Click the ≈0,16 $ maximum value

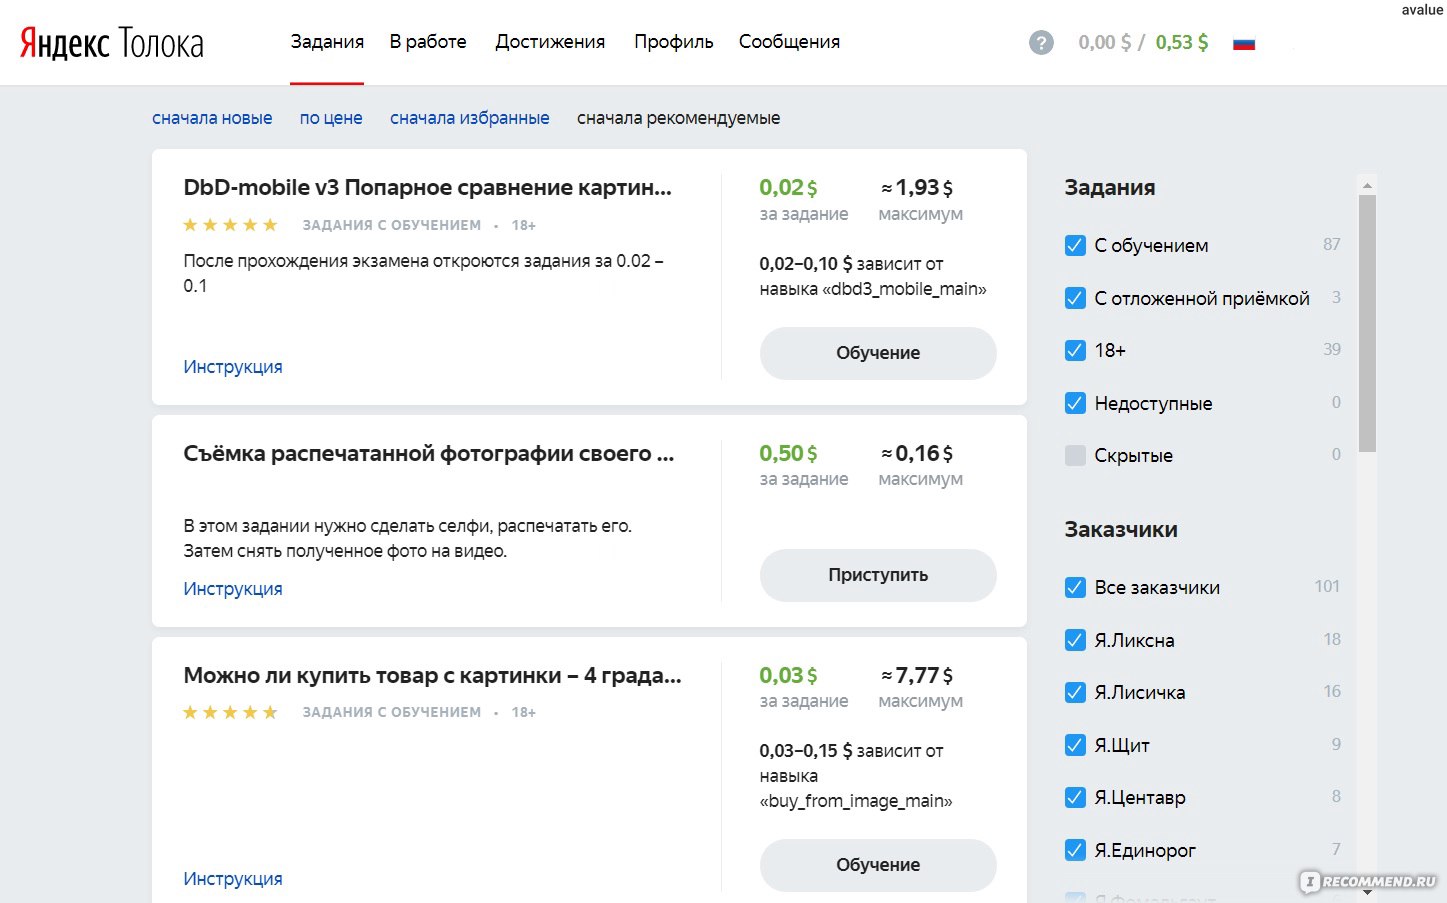917,454
